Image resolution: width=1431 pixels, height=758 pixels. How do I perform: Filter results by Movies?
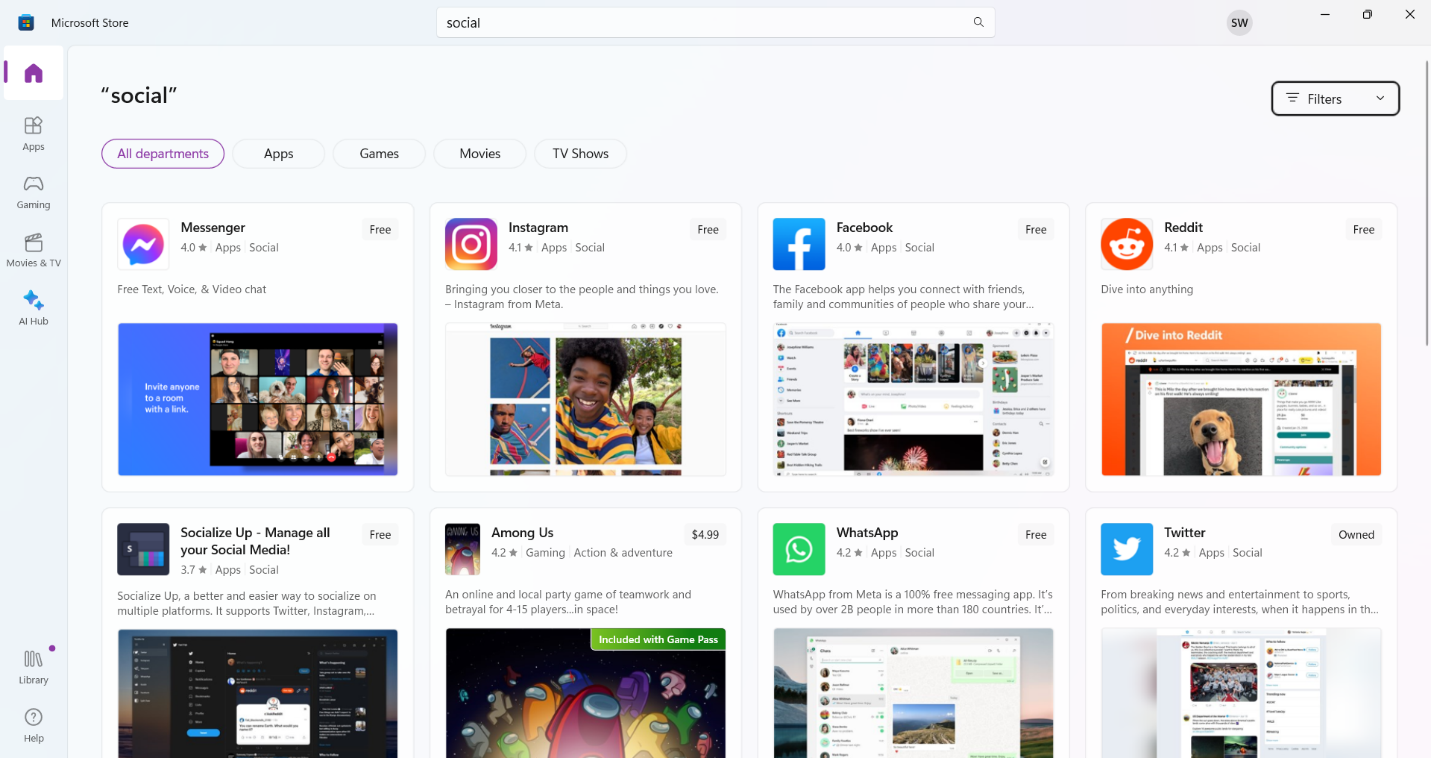click(x=480, y=153)
